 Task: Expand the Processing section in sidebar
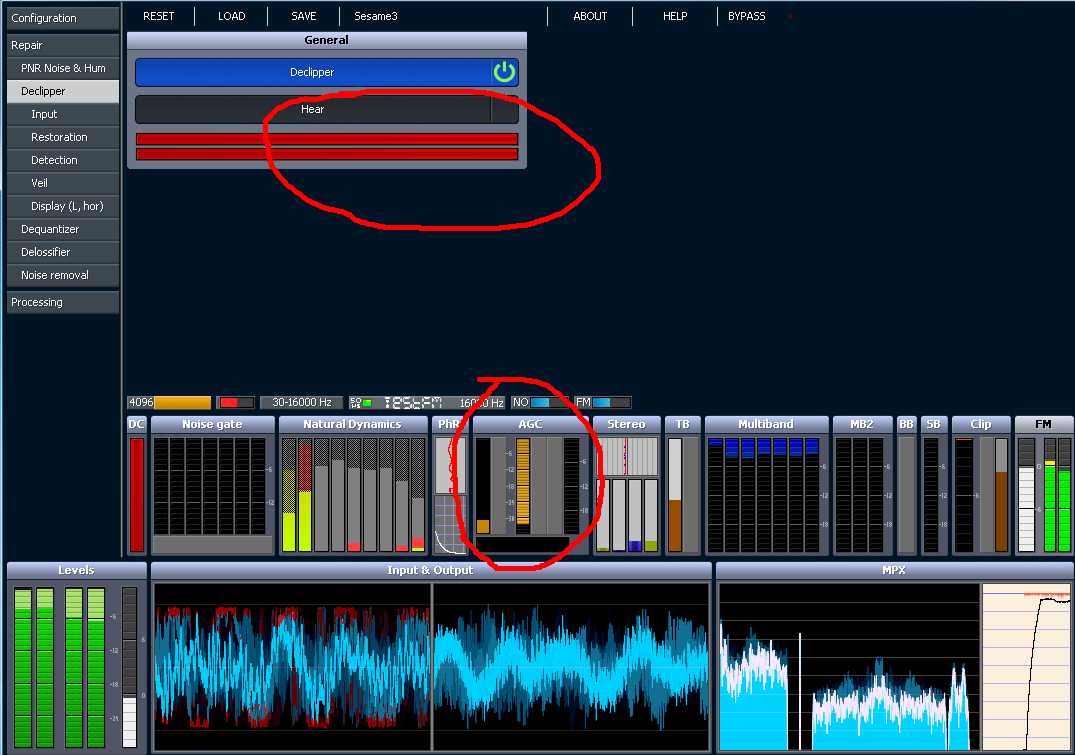coord(63,302)
